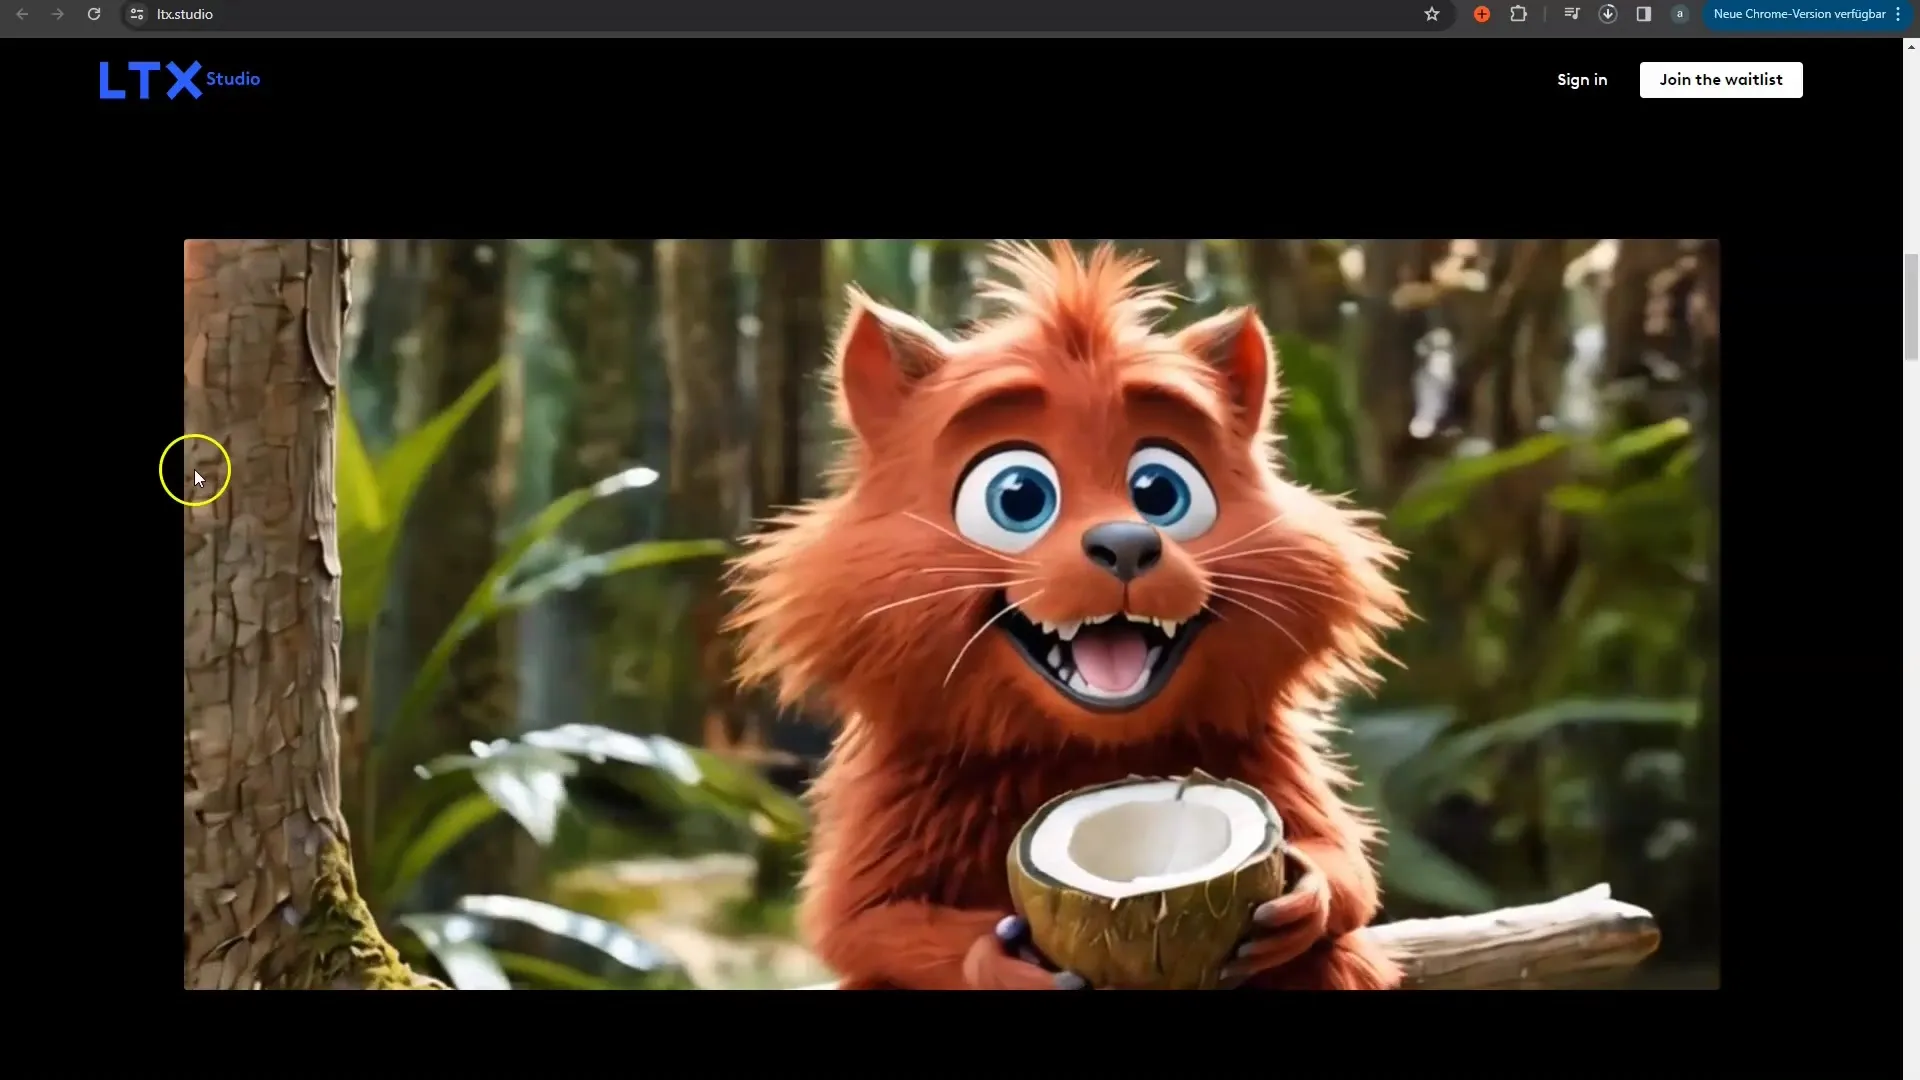The height and width of the screenshot is (1080, 1920).
Task: Click the browser tab manager icon
Action: point(1571,13)
